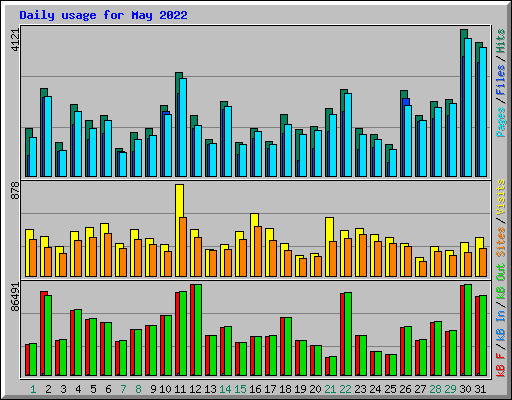The width and height of the screenshot is (512, 400).
Task: Click day 18 on the x-axis
Action: (285, 389)
